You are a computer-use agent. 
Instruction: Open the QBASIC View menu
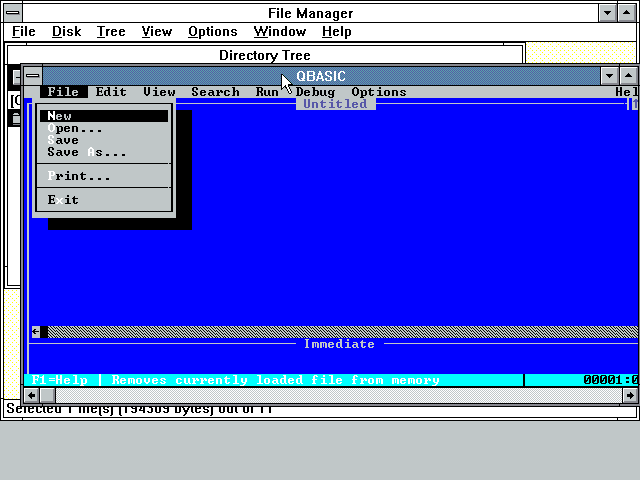[x=159, y=92]
